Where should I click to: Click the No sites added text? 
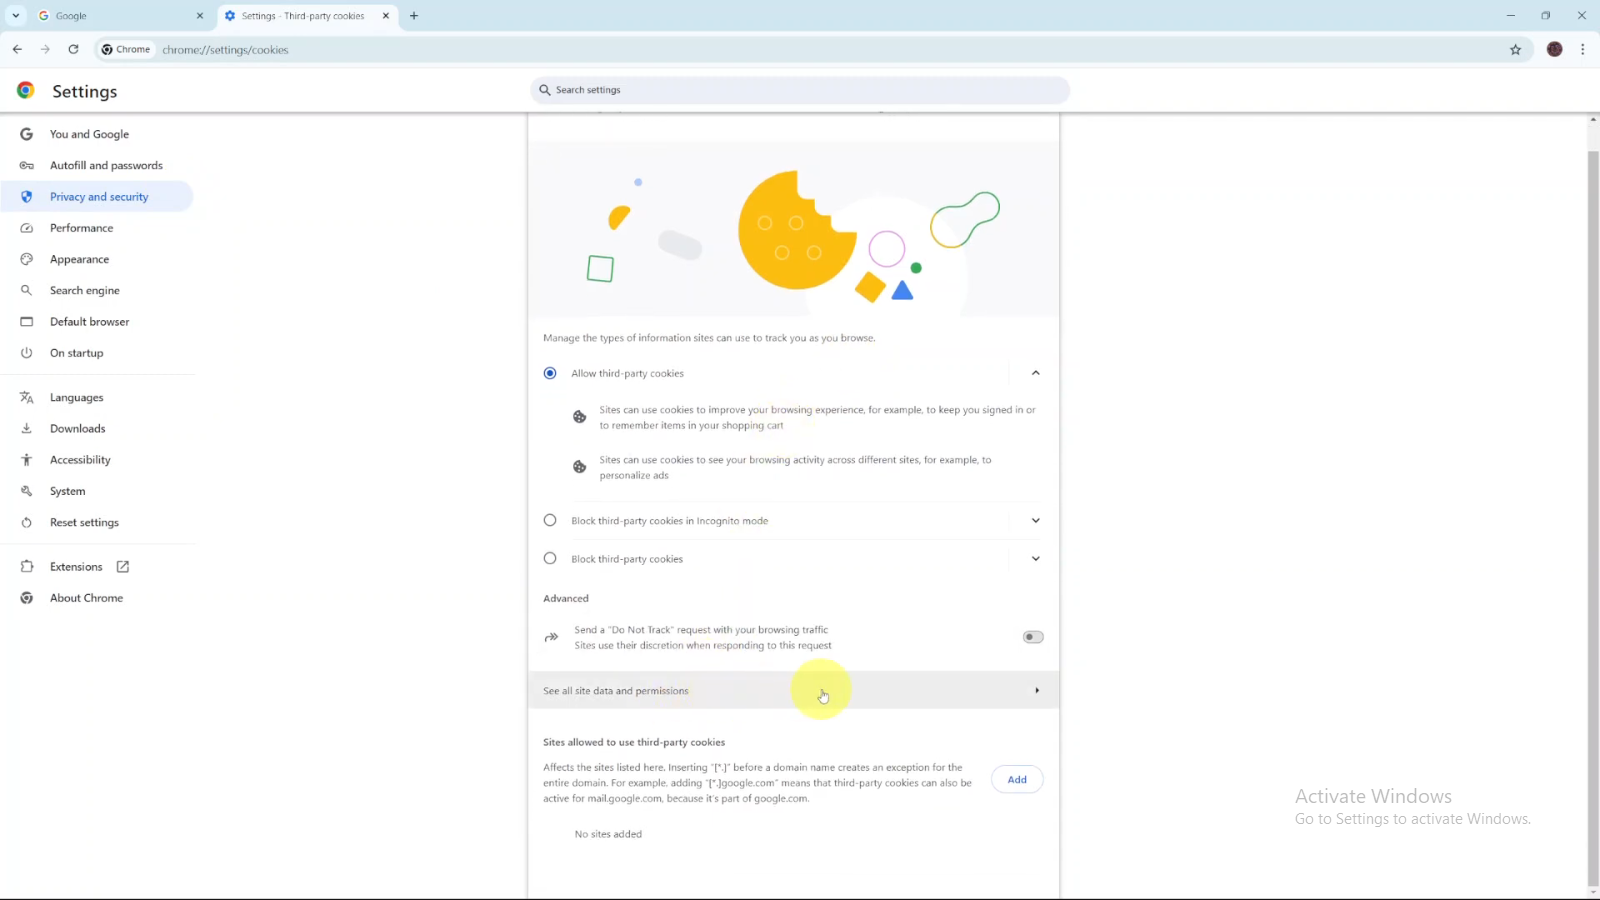tap(608, 834)
